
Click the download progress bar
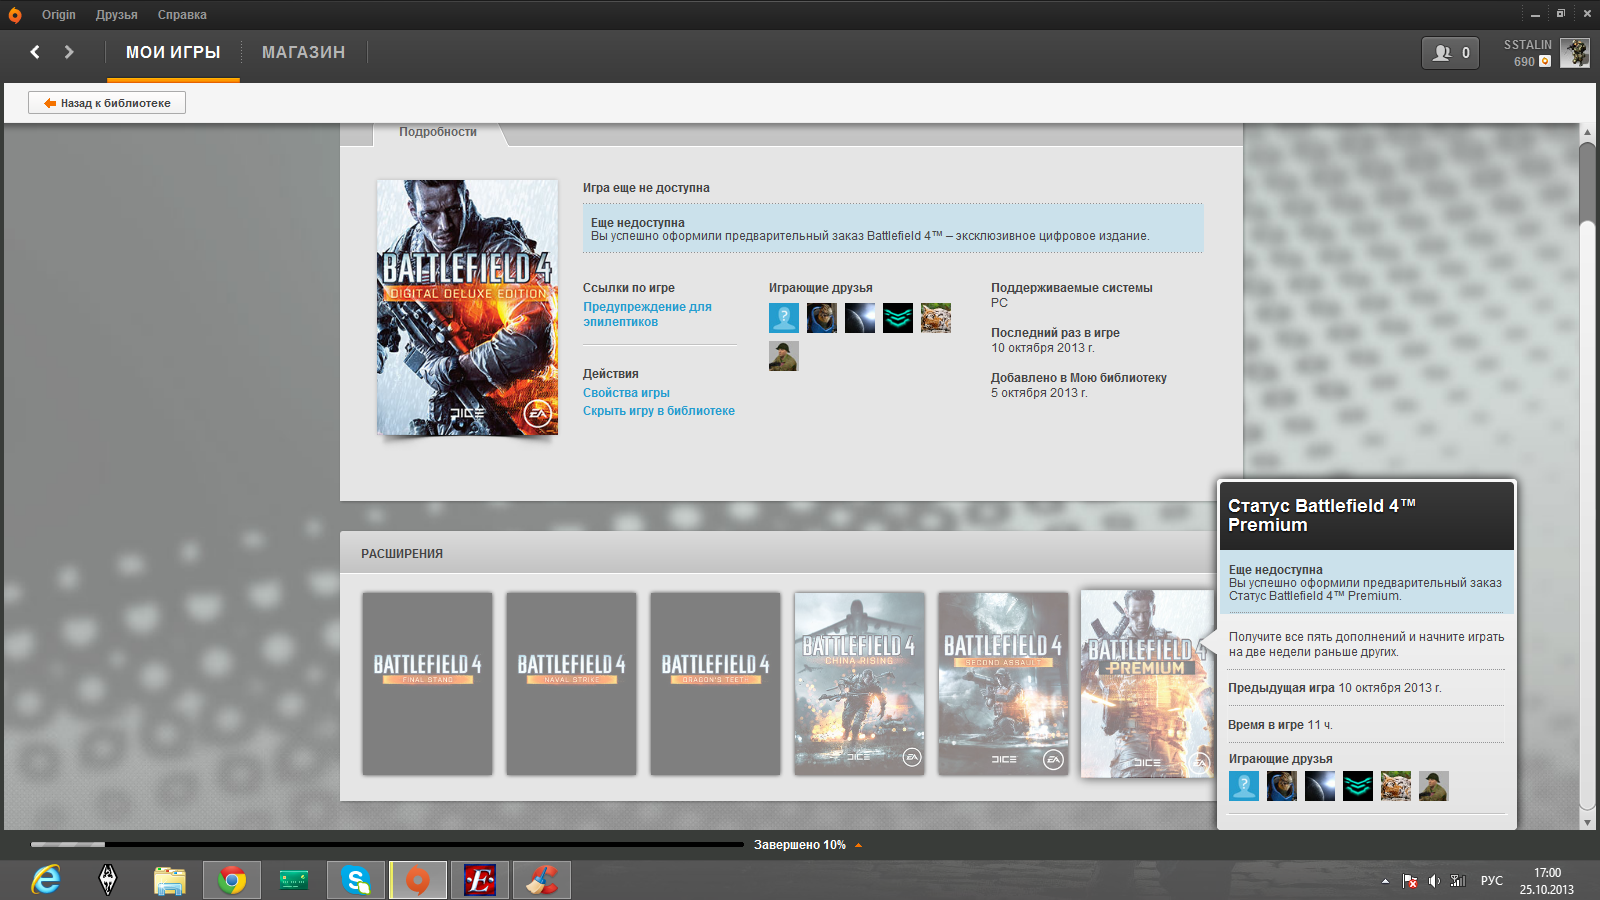click(387, 845)
